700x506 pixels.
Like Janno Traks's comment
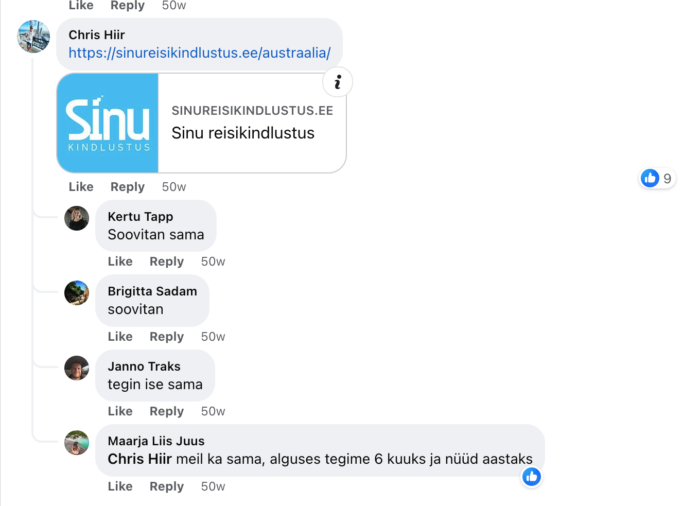(120, 411)
